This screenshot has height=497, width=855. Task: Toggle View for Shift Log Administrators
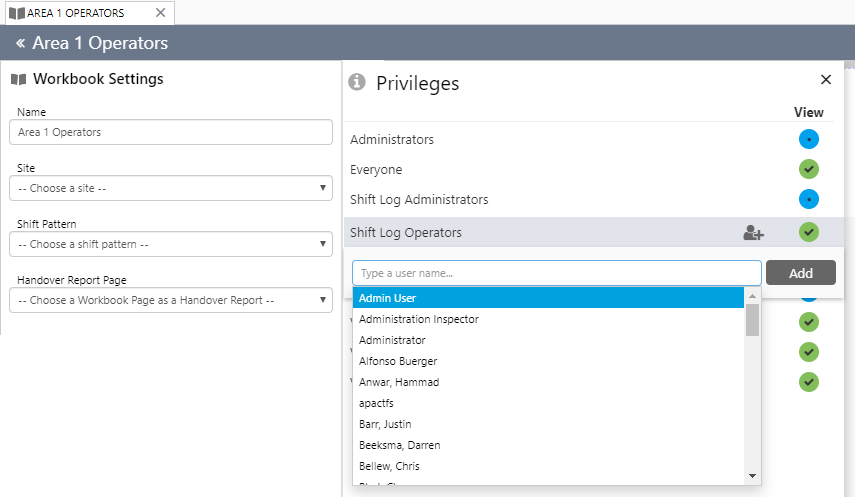[809, 200]
